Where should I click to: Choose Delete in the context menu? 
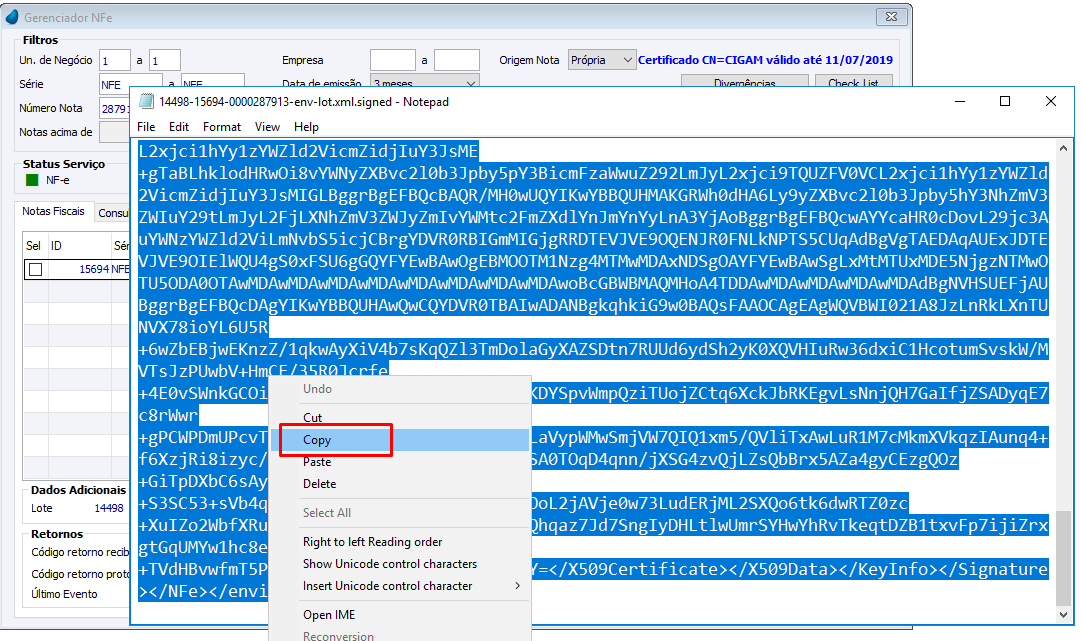point(400,484)
